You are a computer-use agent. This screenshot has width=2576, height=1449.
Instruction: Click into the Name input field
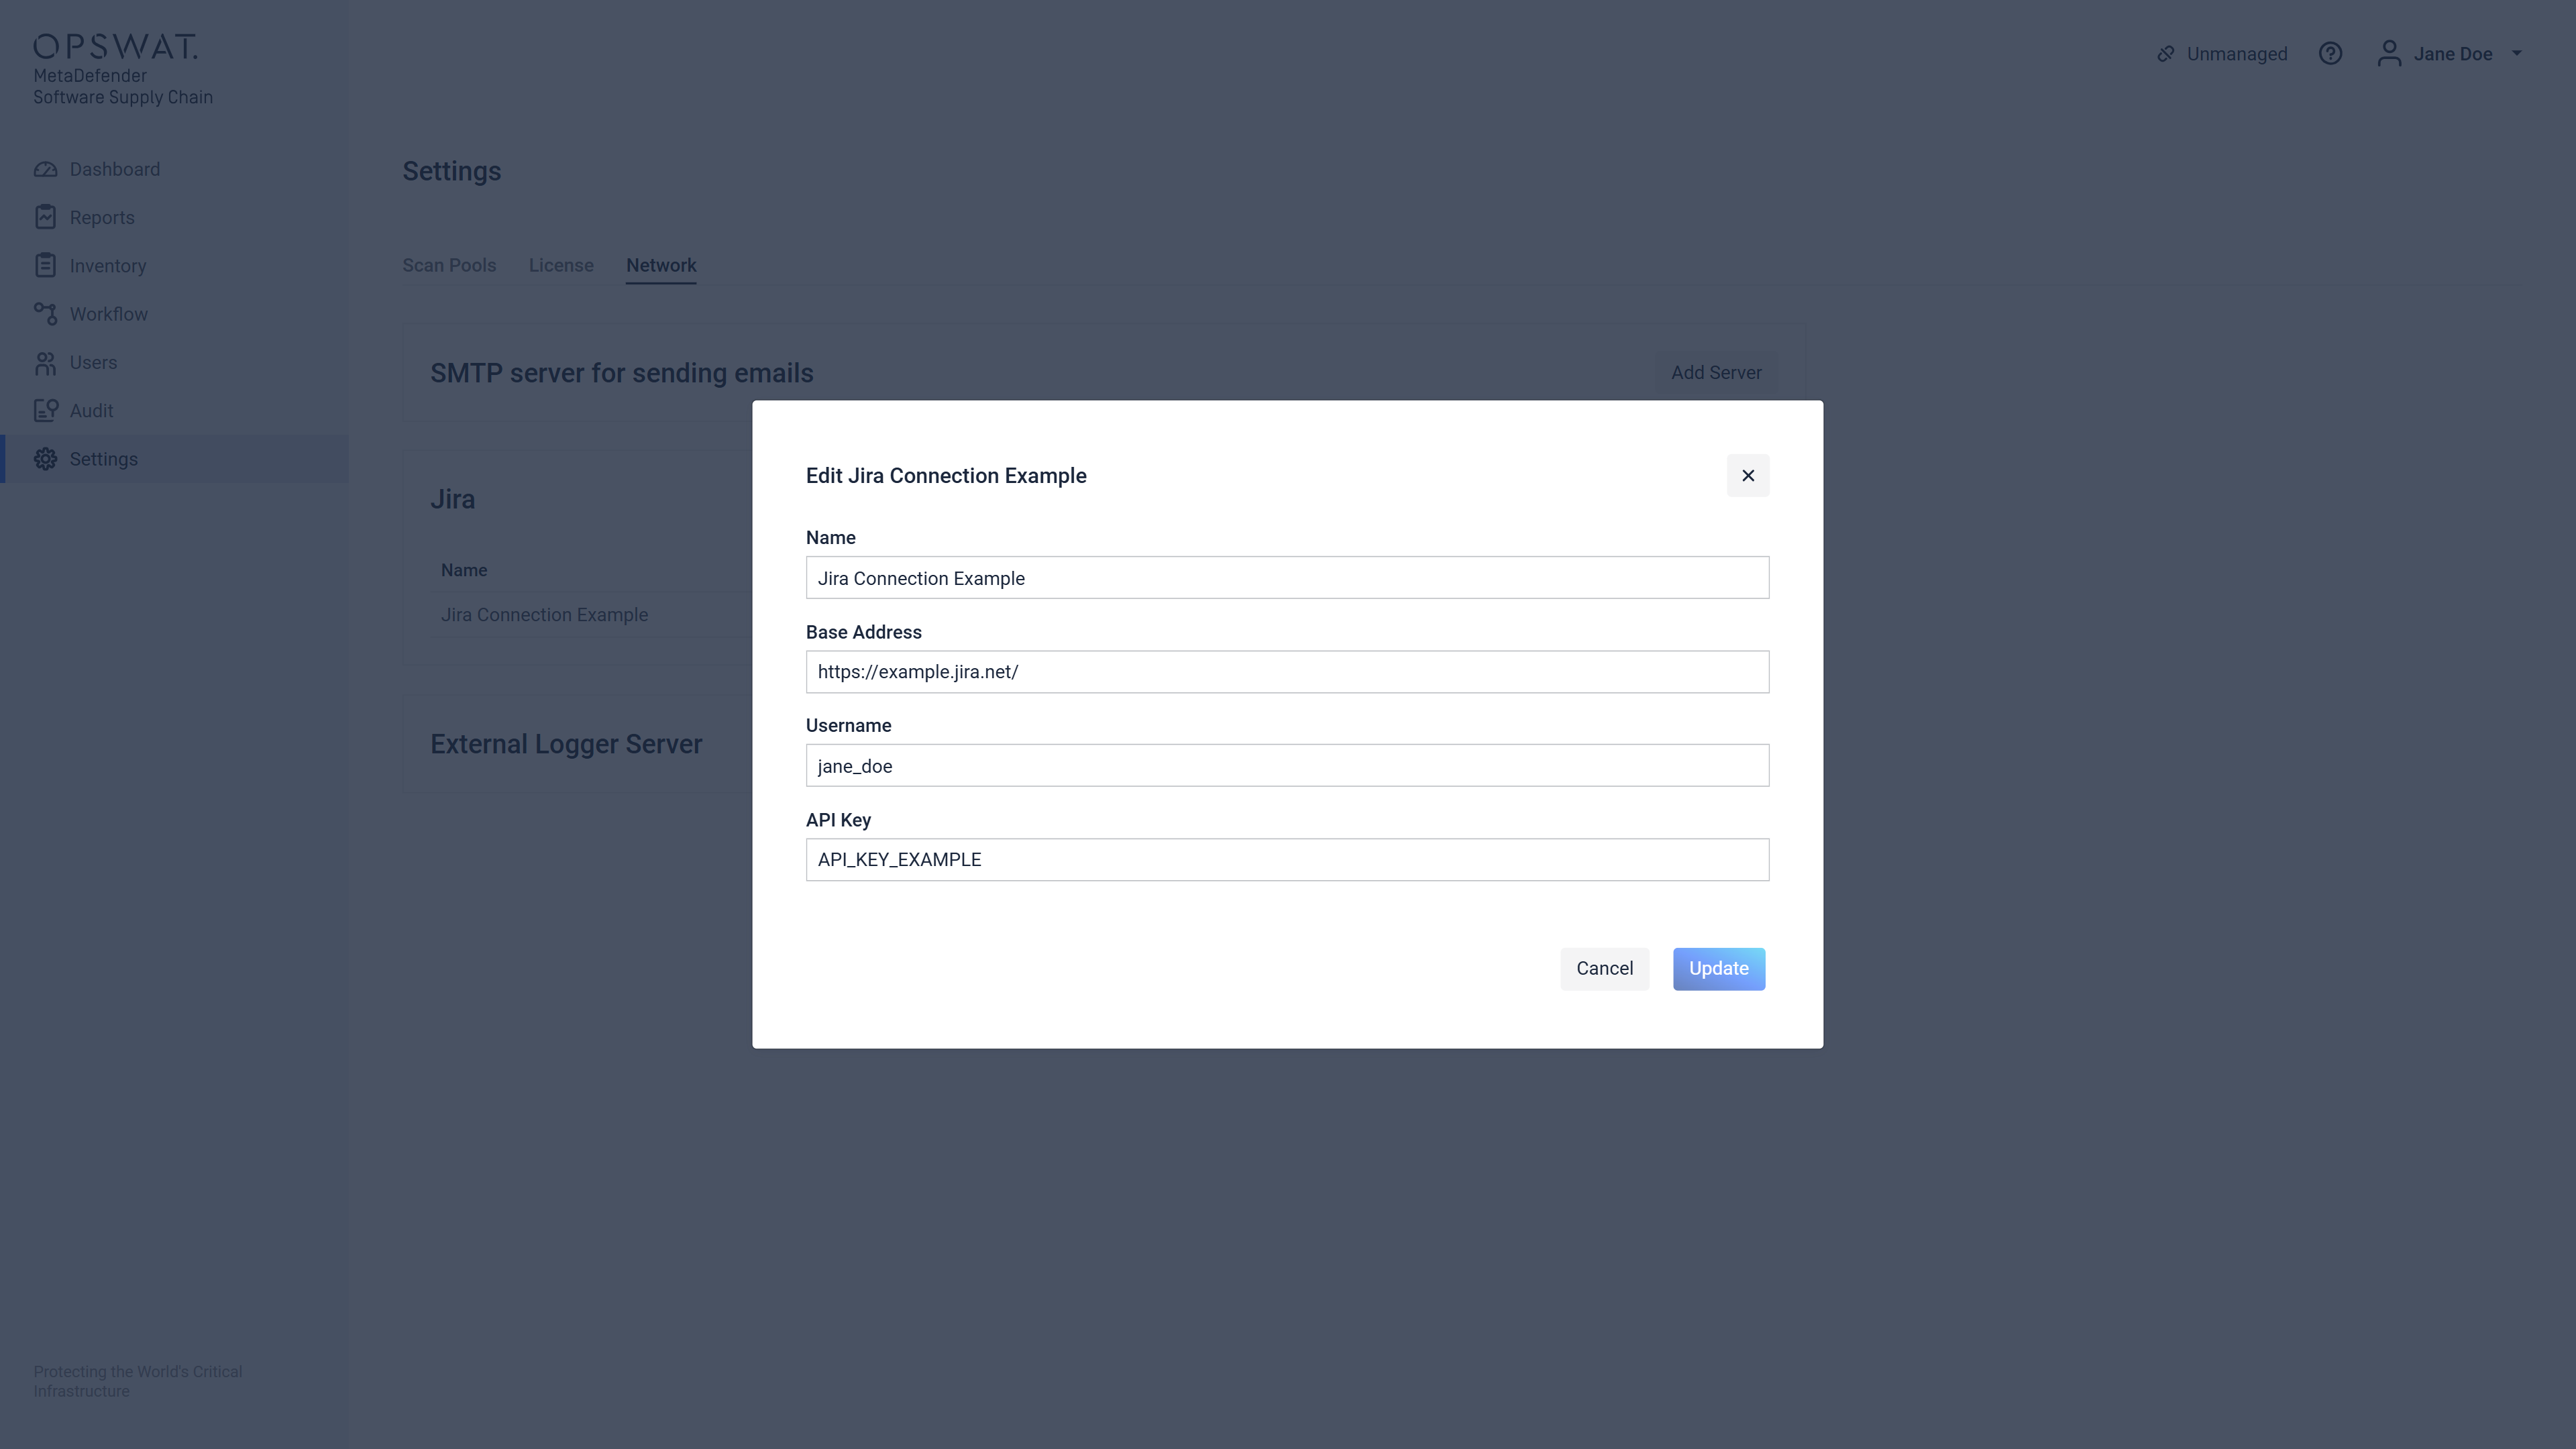pyautogui.click(x=1287, y=578)
